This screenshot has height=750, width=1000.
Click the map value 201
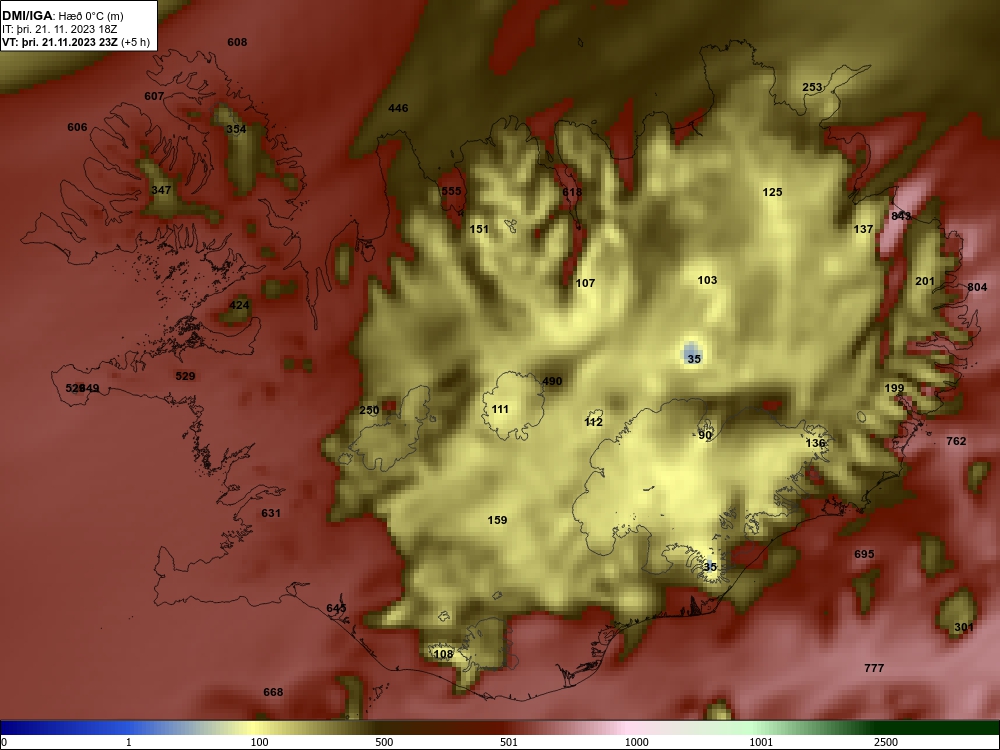[925, 281]
